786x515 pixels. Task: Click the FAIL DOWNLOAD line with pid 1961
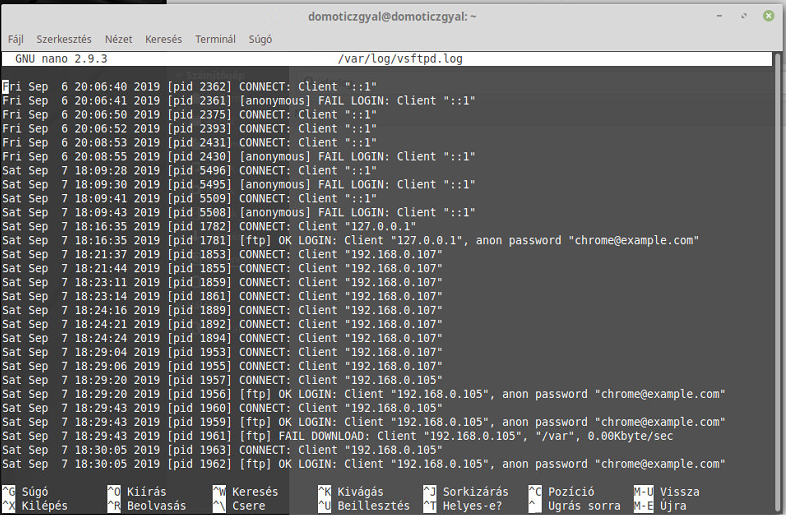pos(338,437)
